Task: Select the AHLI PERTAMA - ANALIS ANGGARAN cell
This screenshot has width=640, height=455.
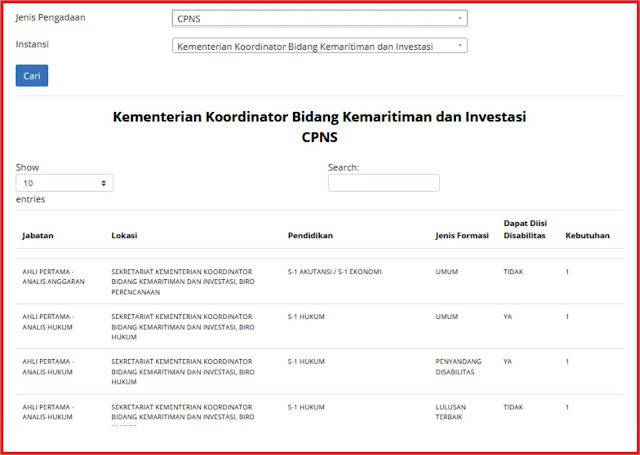Action: 53,277
